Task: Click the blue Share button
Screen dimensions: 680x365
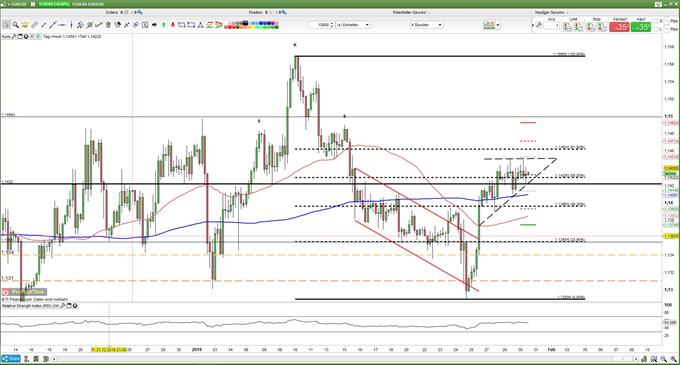Action: (x=11, y=359)
